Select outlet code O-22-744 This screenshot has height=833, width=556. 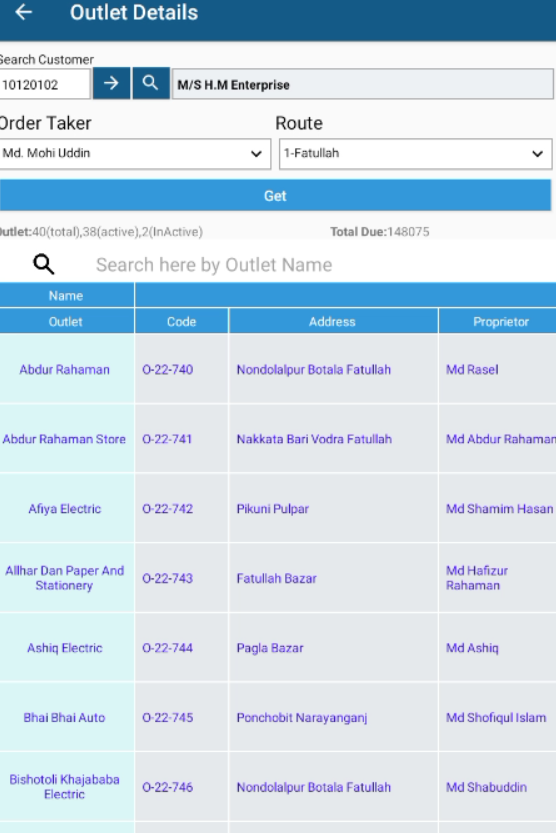click(167, 648)
